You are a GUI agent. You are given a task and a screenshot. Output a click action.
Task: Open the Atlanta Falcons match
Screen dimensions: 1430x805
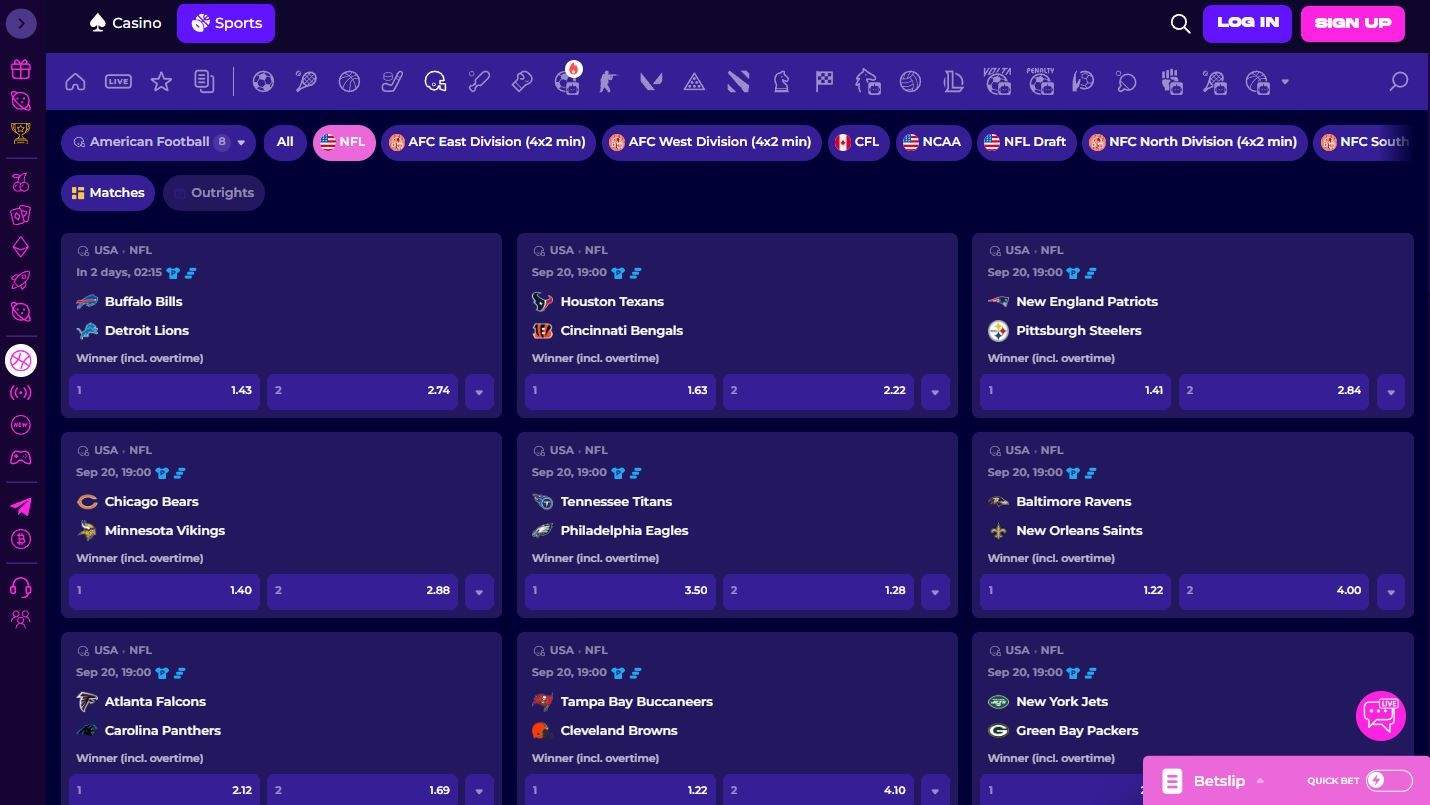155,702
